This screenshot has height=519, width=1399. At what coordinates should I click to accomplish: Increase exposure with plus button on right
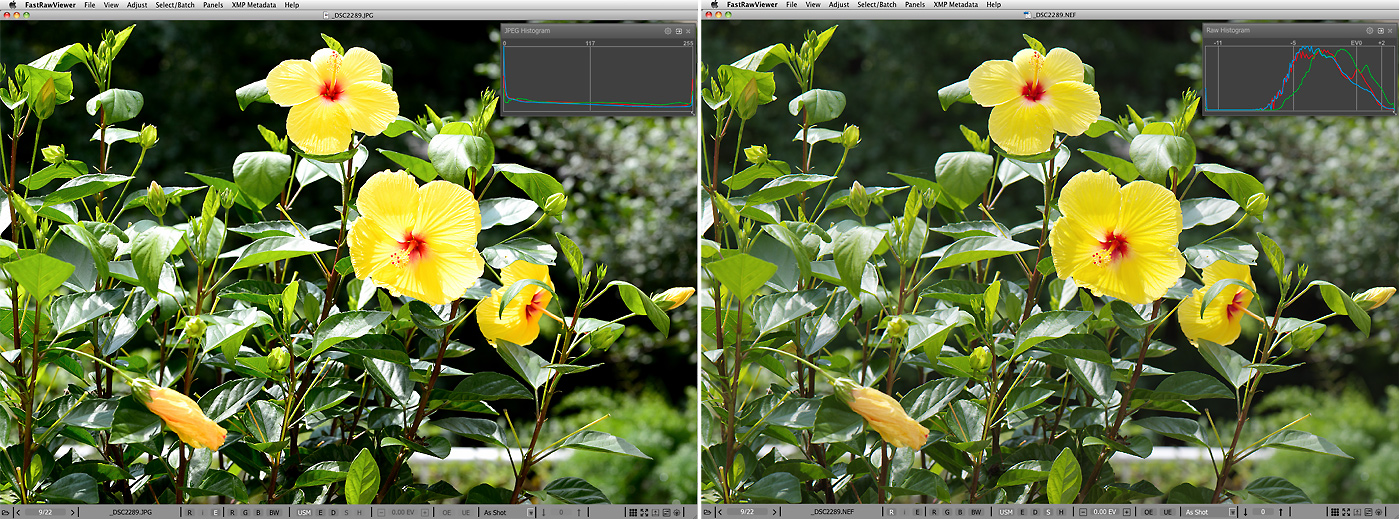(1128, 512)
